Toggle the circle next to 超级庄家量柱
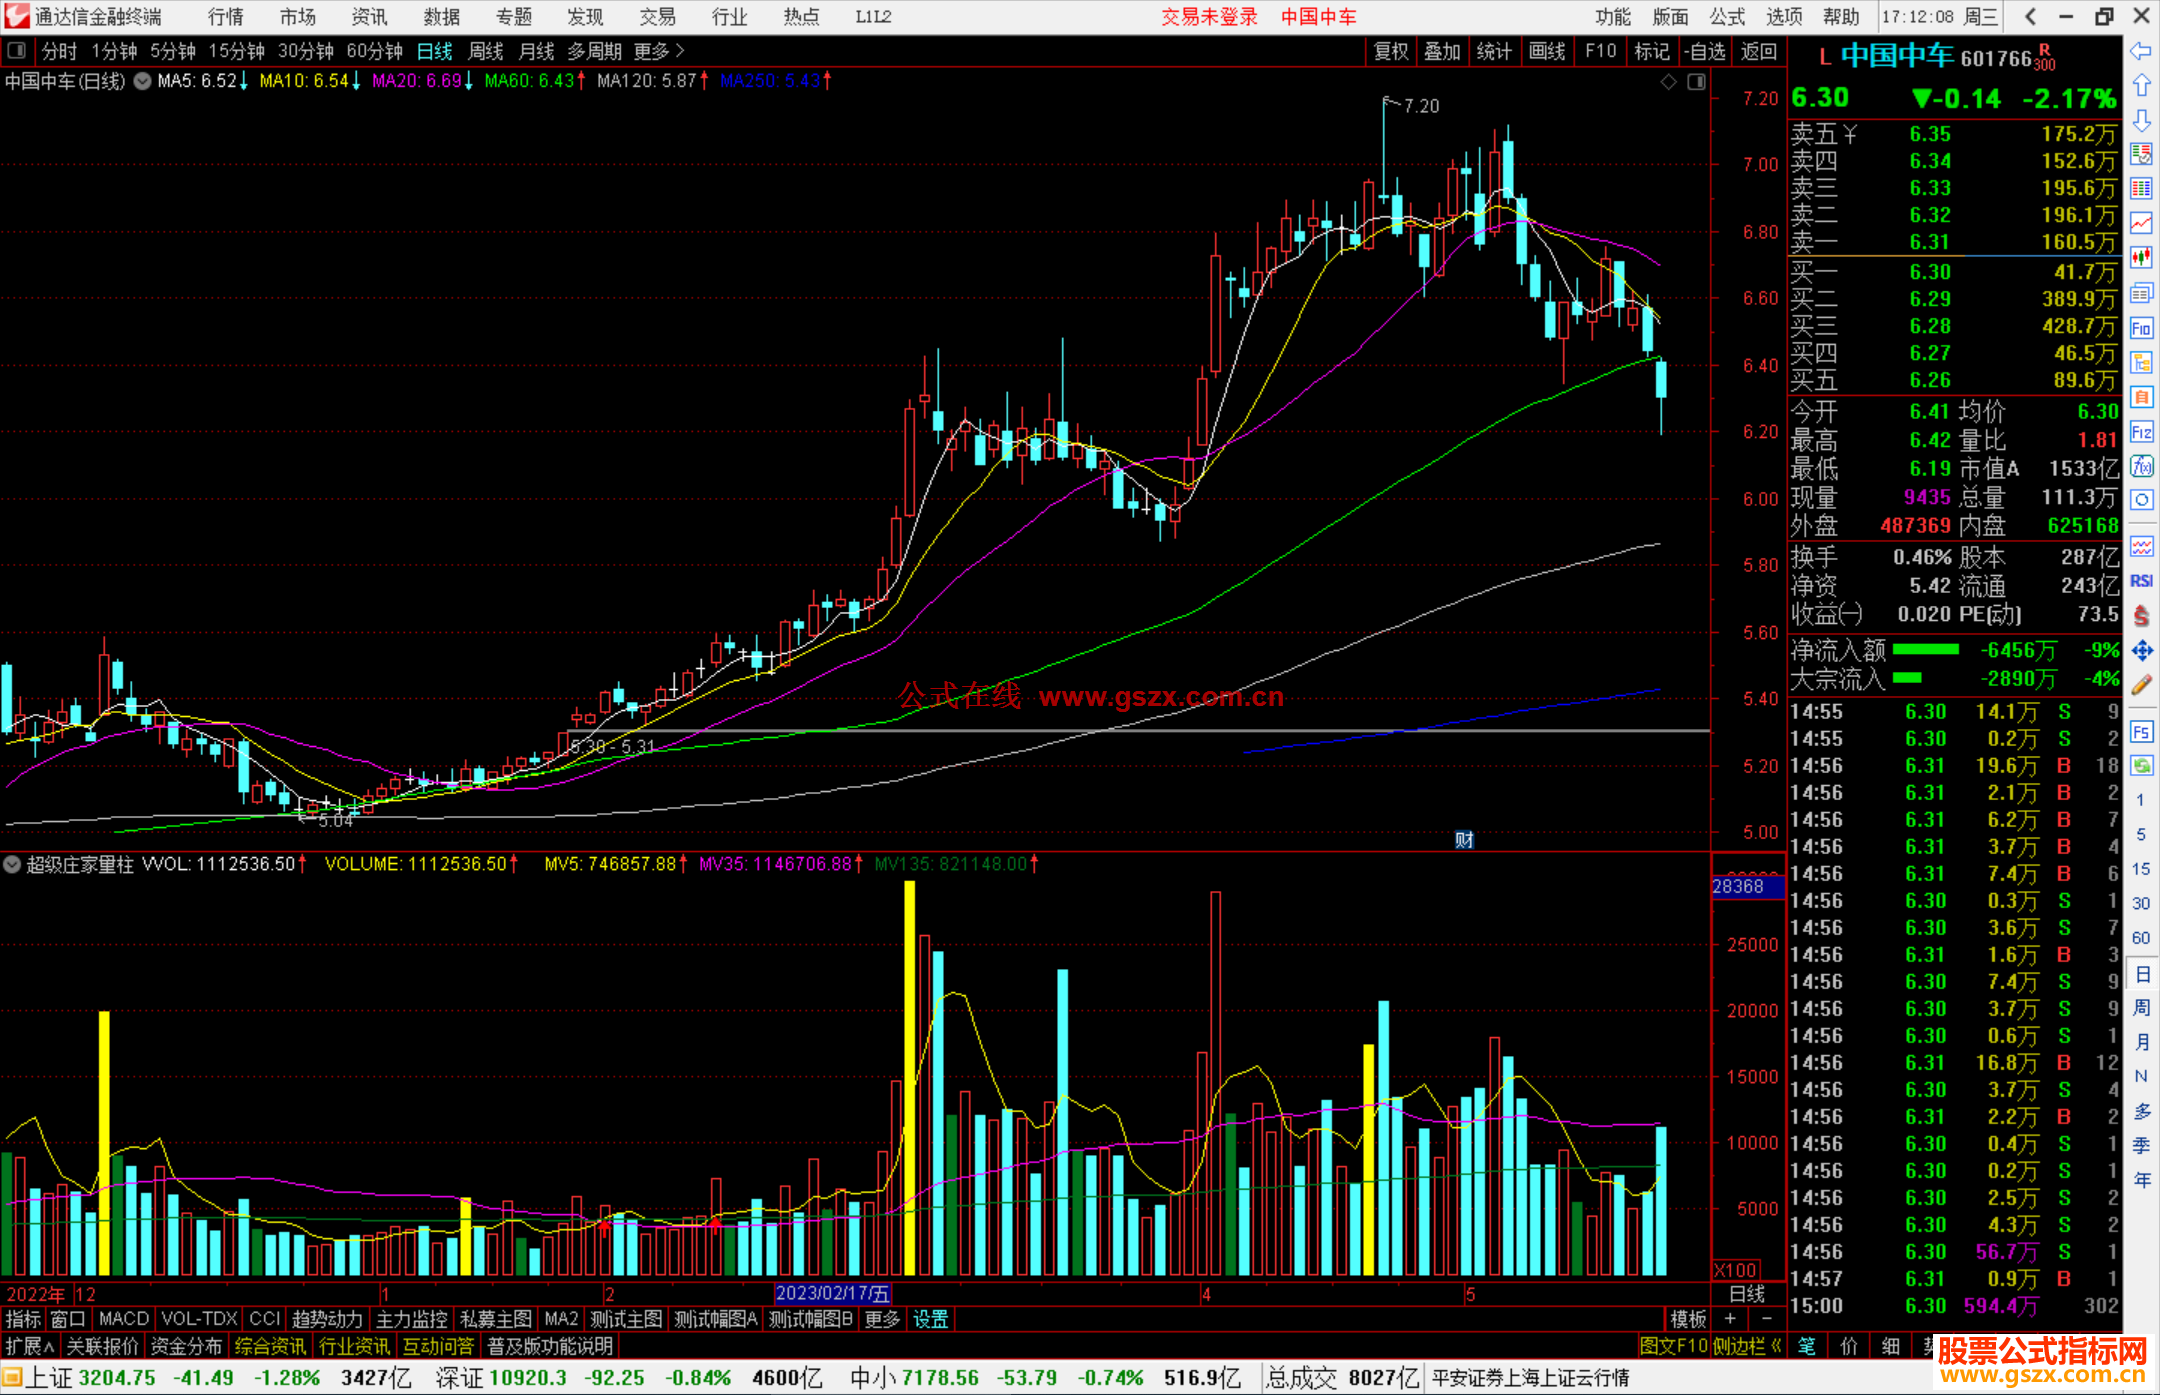The width and height of the screenshot is (2160, 1395). click(12, 864)
